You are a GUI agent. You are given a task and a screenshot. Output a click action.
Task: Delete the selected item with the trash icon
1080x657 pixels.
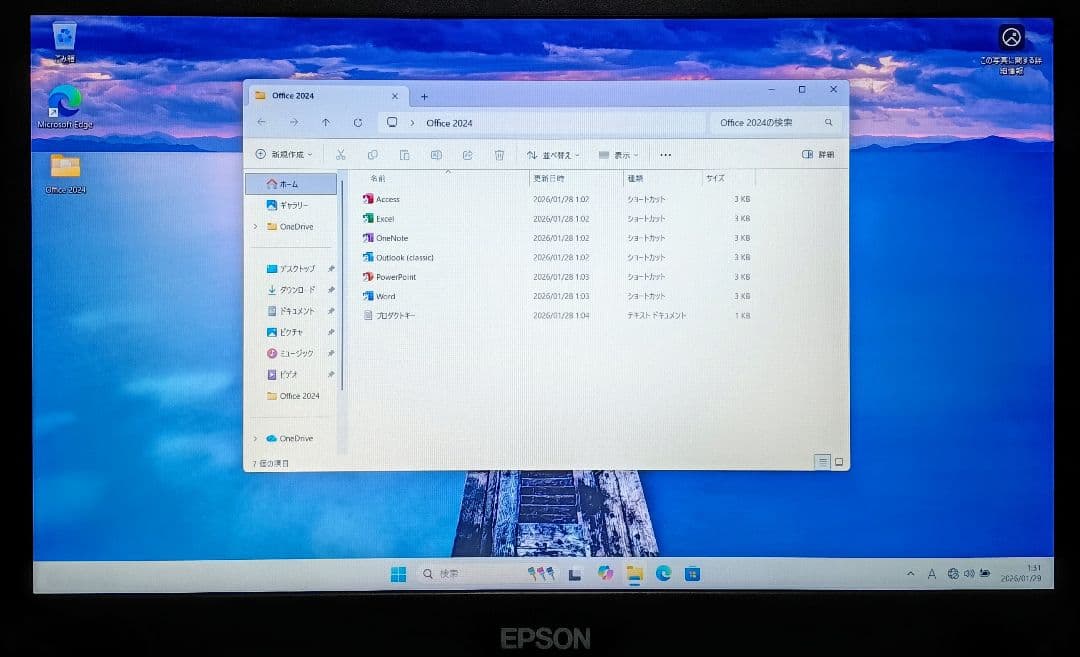(498, 155)
